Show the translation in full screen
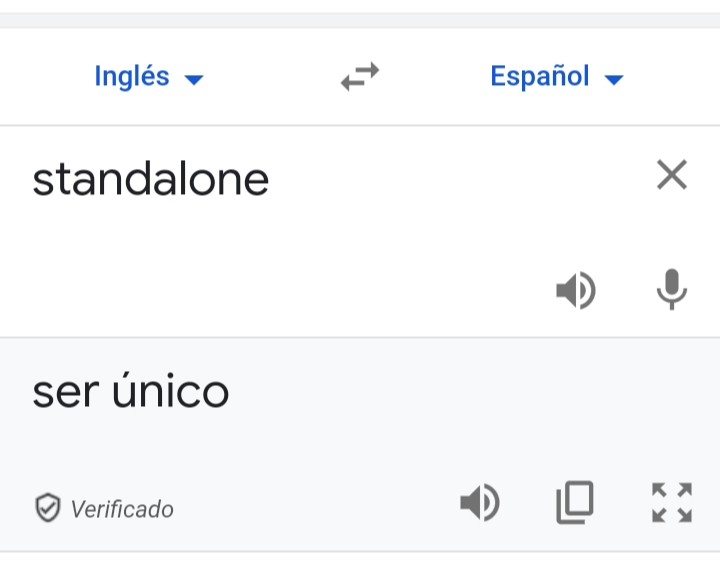The width and height of the screenshot is (720, 580). pyautogui.click(x=672, y=503)
